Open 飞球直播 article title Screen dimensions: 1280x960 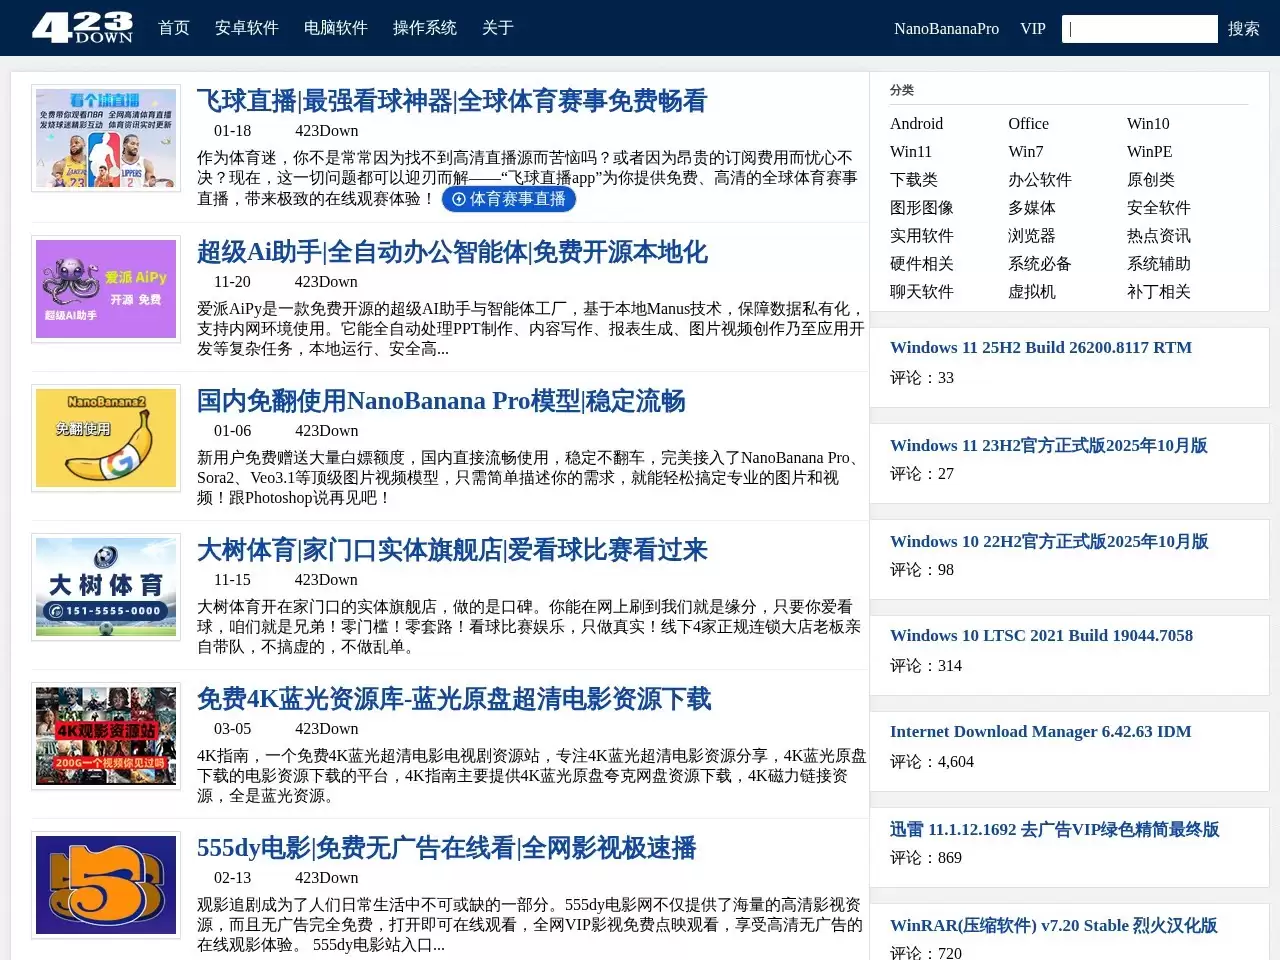452,101
